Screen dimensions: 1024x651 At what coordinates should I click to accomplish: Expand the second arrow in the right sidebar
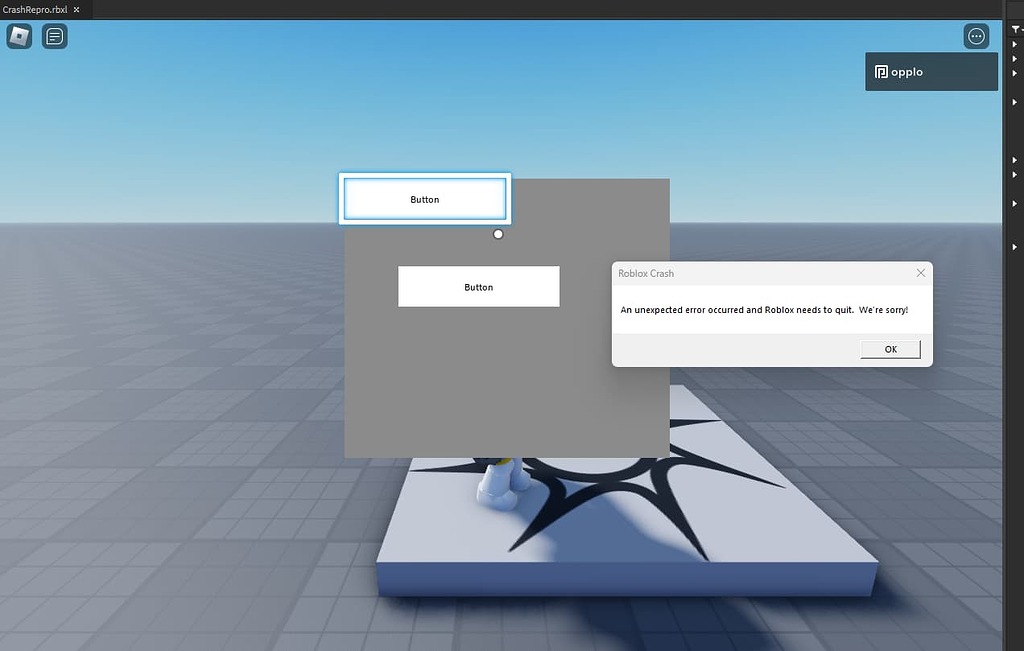(x=1013, y=59)
